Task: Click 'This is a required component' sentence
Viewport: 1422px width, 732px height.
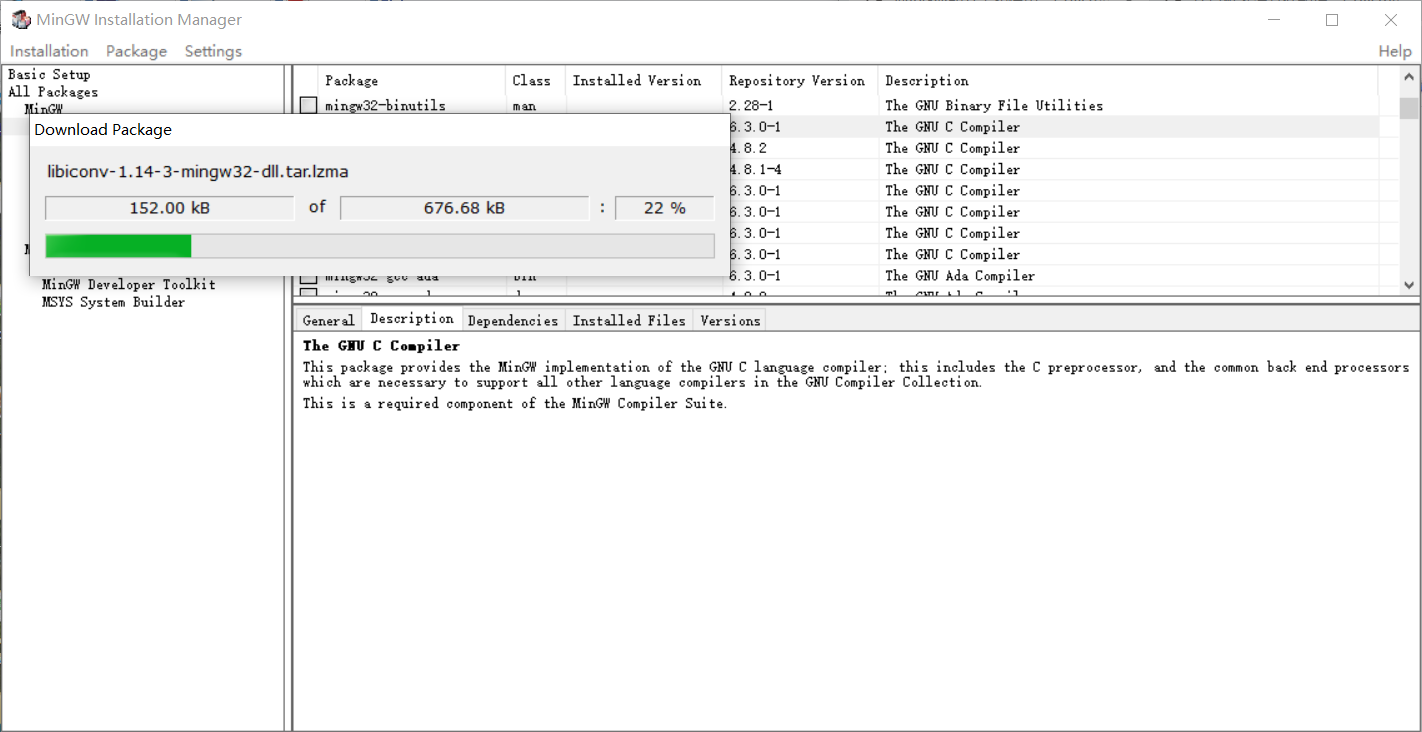Action: pos(515,404)
